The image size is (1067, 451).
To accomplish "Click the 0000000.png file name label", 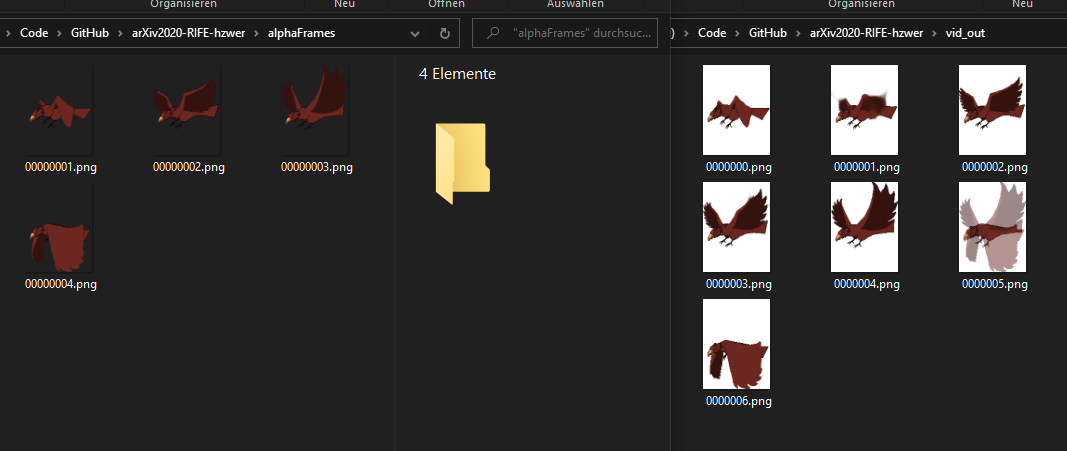I will tap(739, 167).
